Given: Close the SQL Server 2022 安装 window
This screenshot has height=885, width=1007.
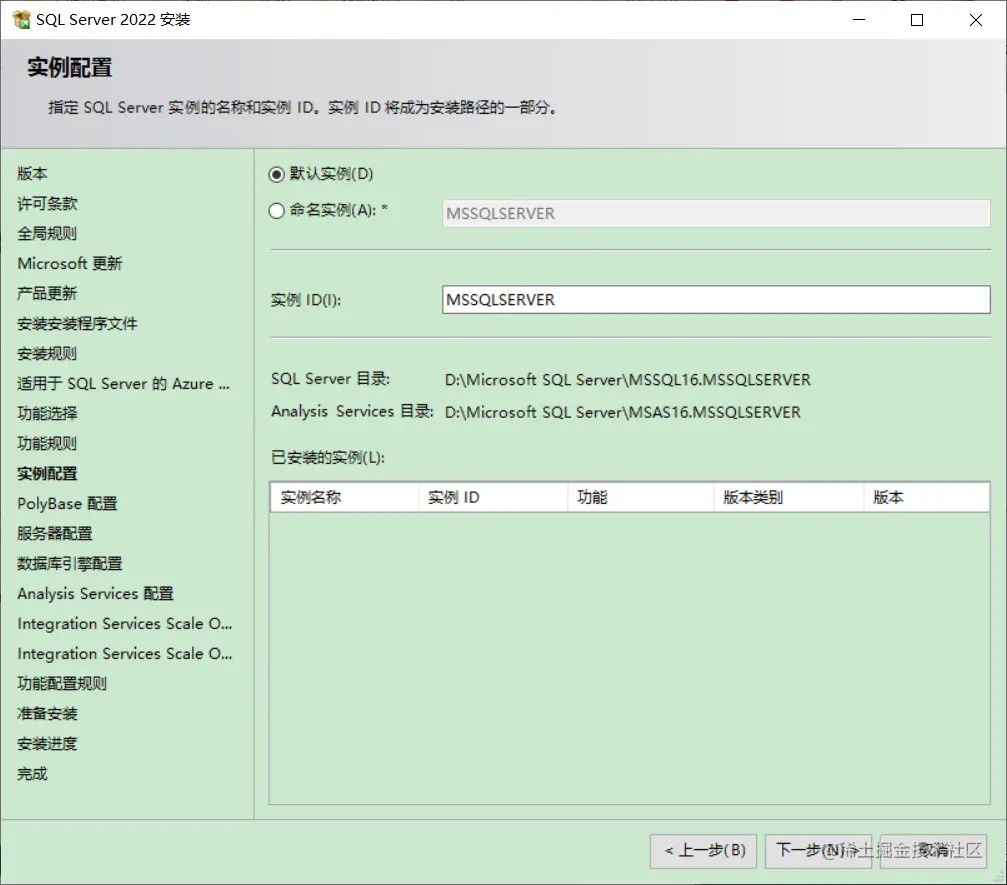Looking at the screenshot, I should pyautogui.click(x=976, y=20).
